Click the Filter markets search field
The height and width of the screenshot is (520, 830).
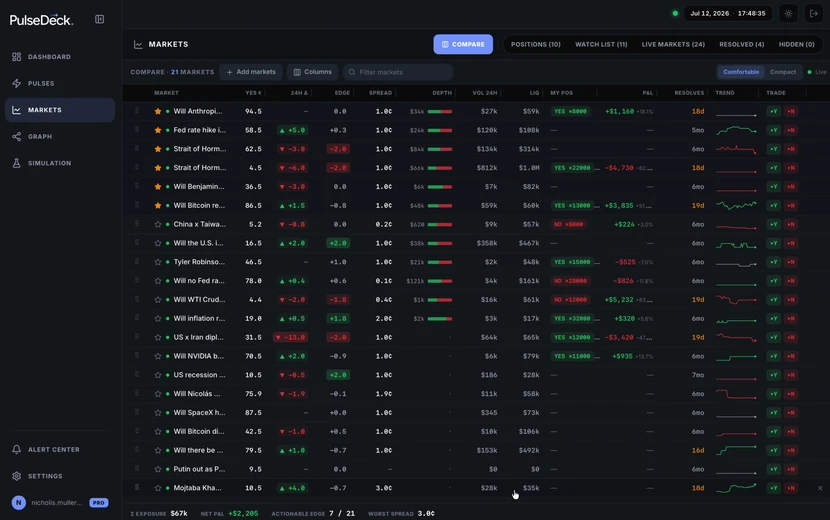[398, 72]
